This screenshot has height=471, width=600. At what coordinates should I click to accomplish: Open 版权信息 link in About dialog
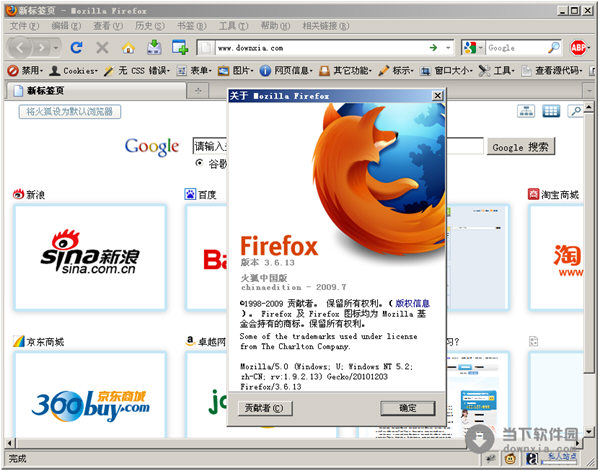click(412, 303)
